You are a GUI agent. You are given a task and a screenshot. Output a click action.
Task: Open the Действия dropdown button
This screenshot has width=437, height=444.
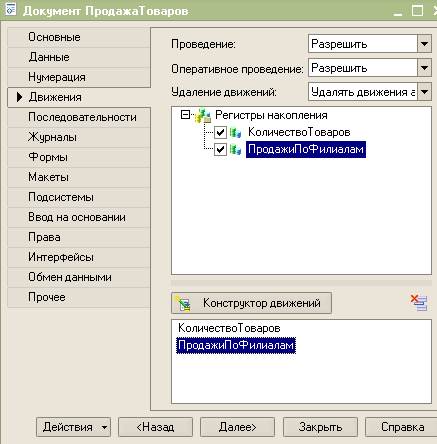pyautogui.click(x=73, y=427)
